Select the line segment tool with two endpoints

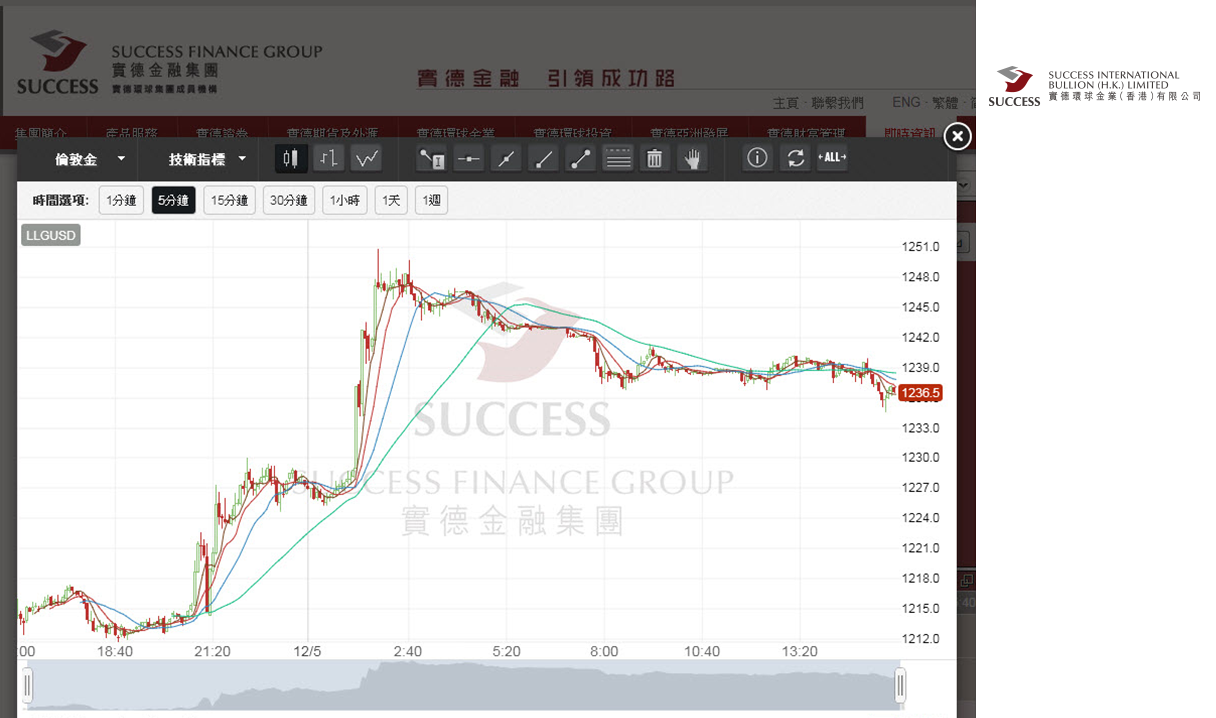pyautogui.click(x=581, y=158)
